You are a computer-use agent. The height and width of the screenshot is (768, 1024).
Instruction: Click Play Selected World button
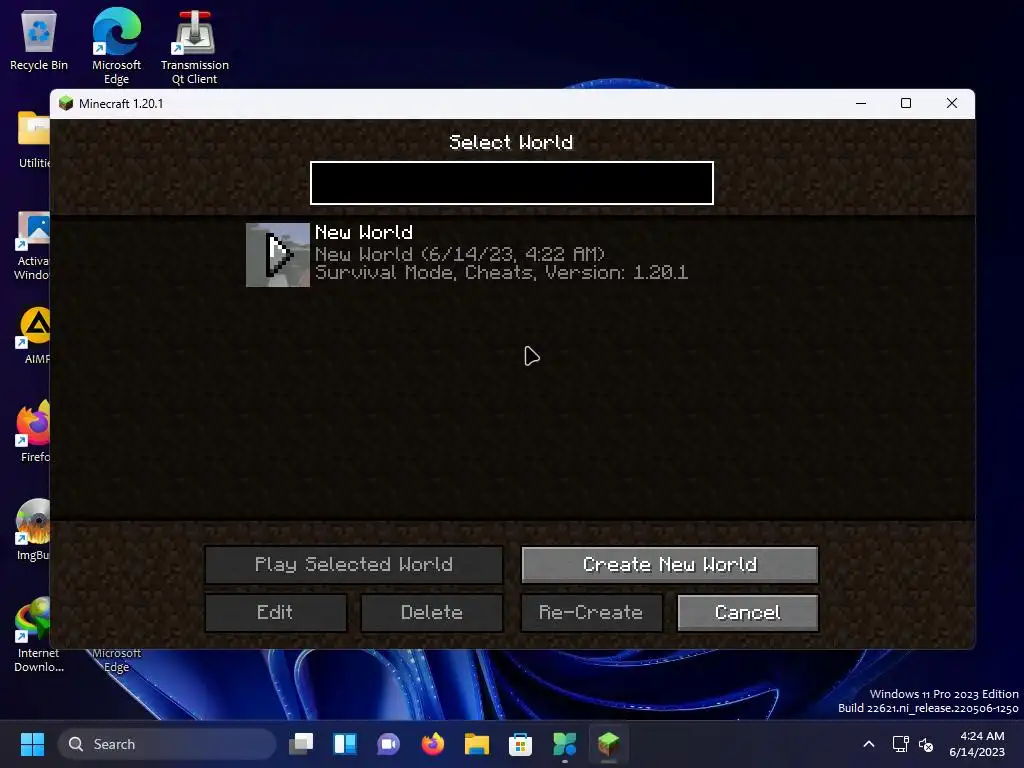coord(354,564)
